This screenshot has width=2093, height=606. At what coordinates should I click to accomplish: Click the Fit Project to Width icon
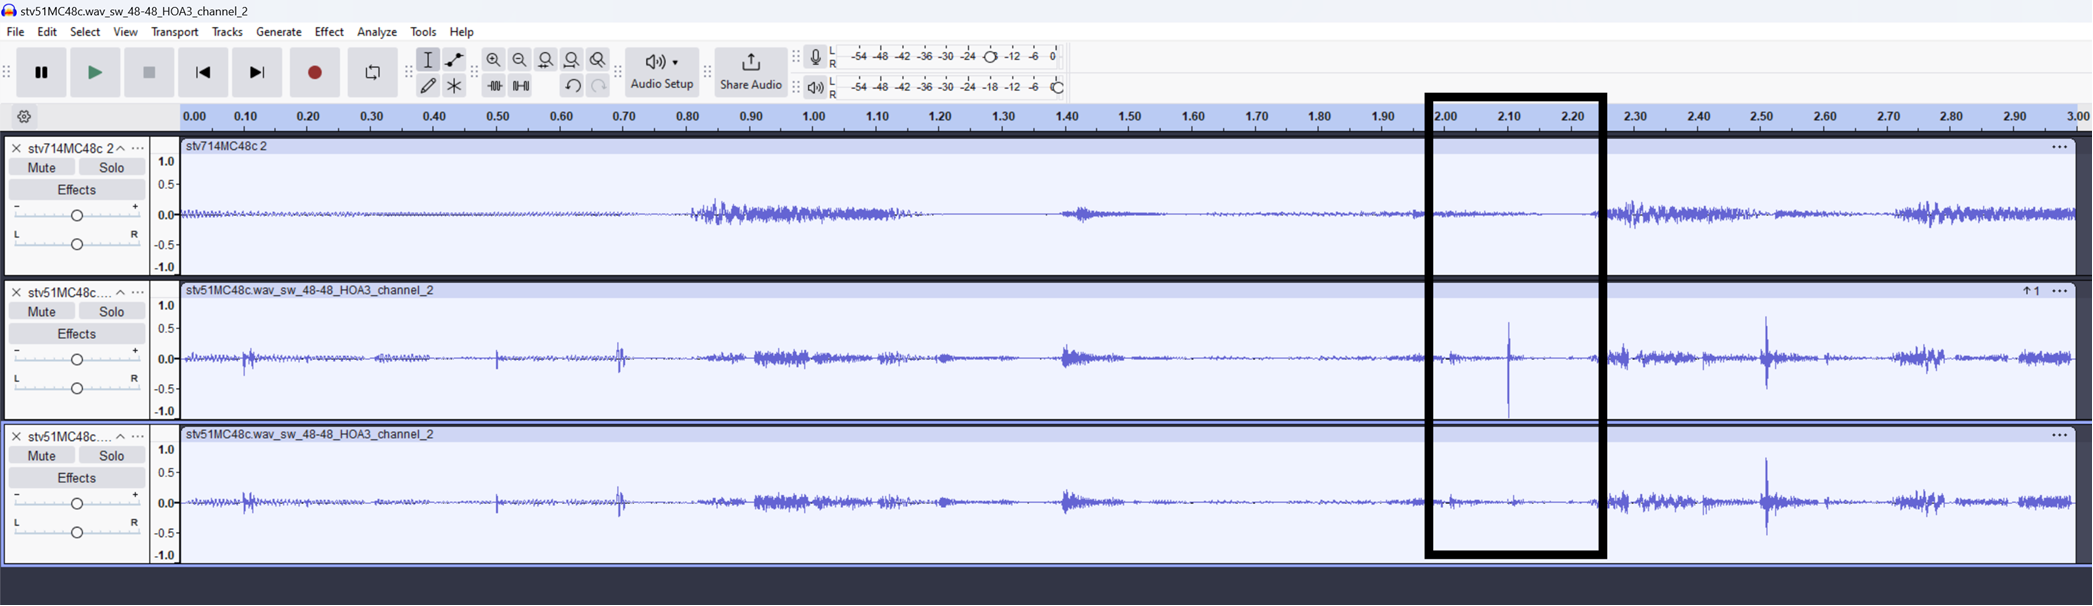571,60
